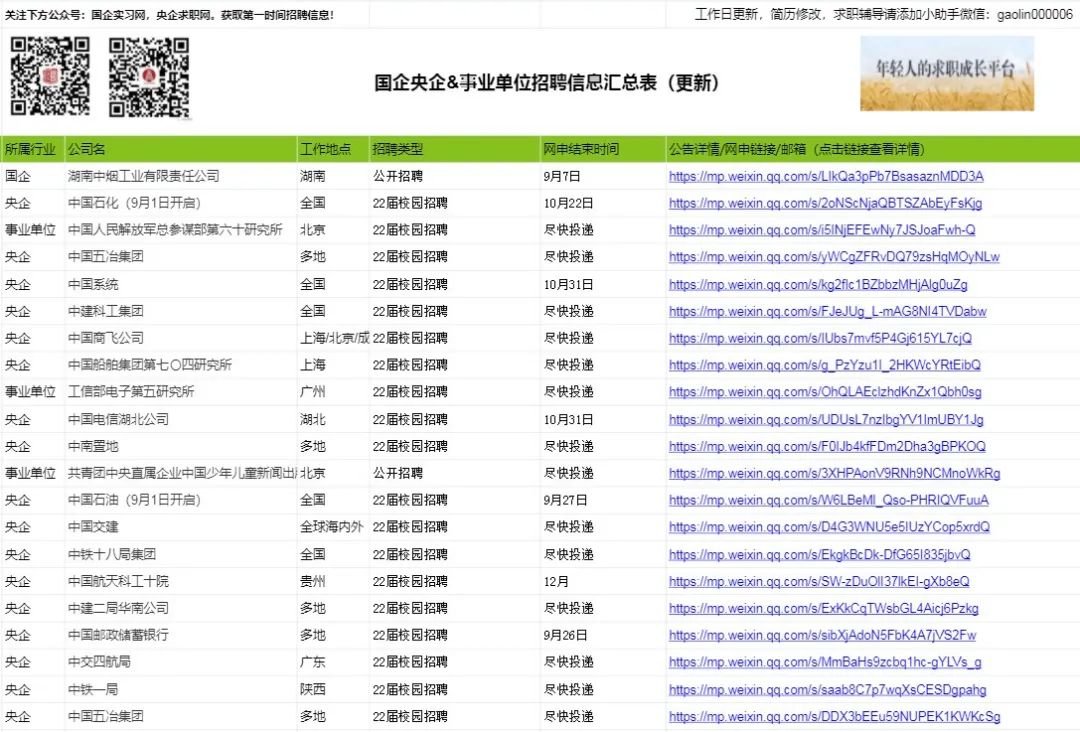Open the link for 中国船舶集团第七〇四研究所
Image resolution: width=1080 pixels, height=732 pixels.
[x=824, y=366]
